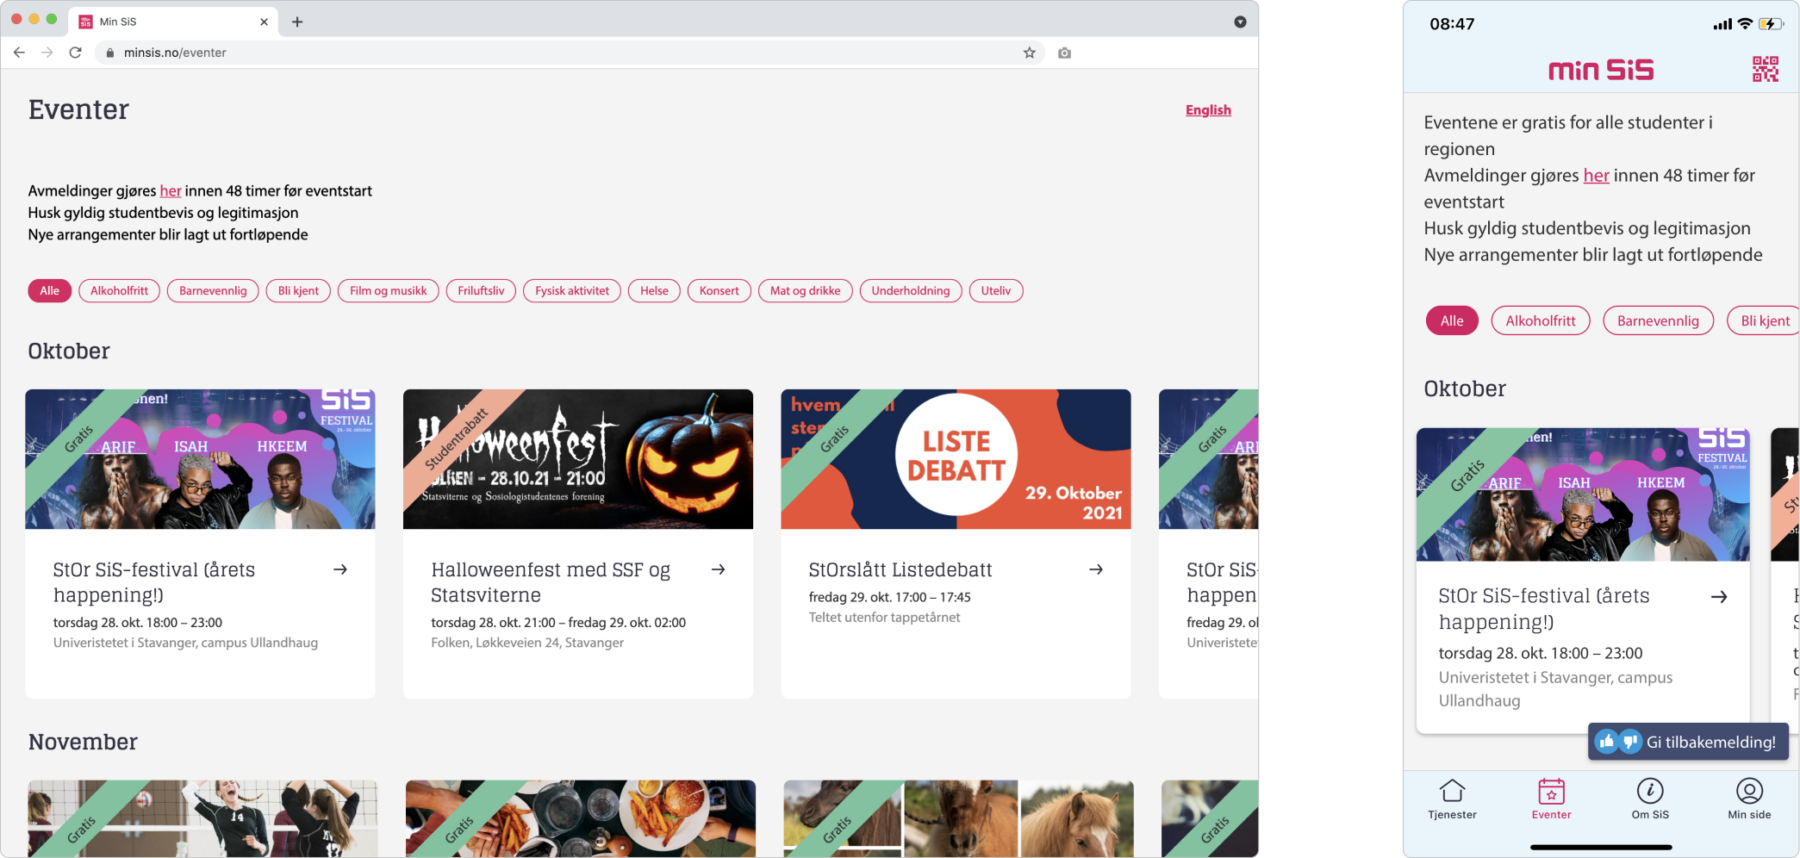The height and width of the screenshot is (858, 1800).
Task: Click the SiS festival image in mobile app
Action: click(1583, 495)
